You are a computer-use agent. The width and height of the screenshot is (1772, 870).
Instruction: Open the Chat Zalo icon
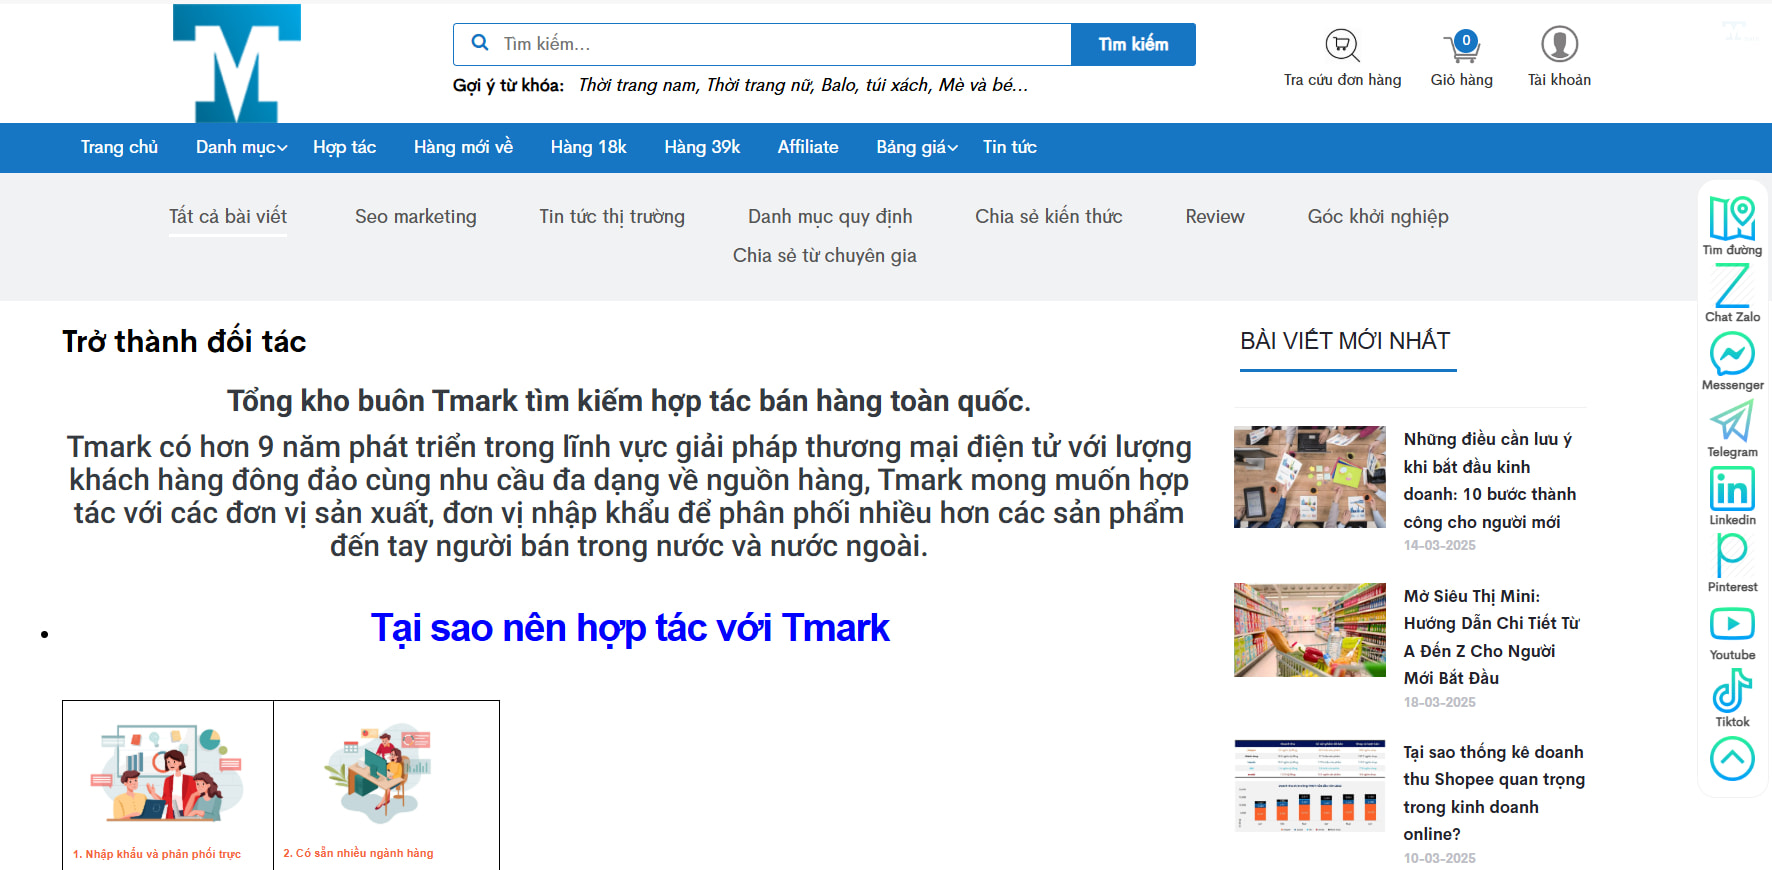pyautogui.click(x=1732, y=286)
